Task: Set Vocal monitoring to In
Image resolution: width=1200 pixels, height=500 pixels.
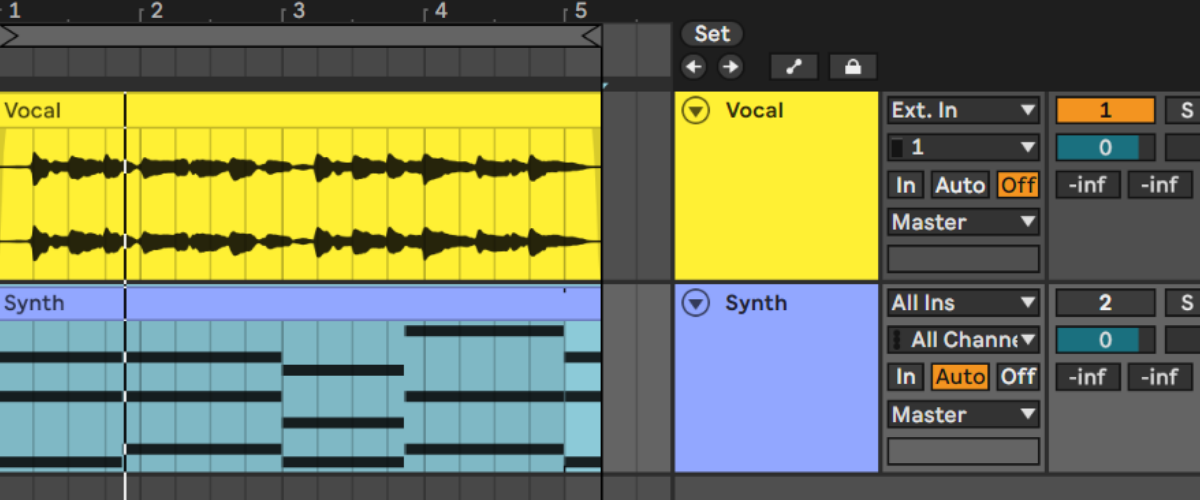Action: pyautogui.click(x=906, y=184)
